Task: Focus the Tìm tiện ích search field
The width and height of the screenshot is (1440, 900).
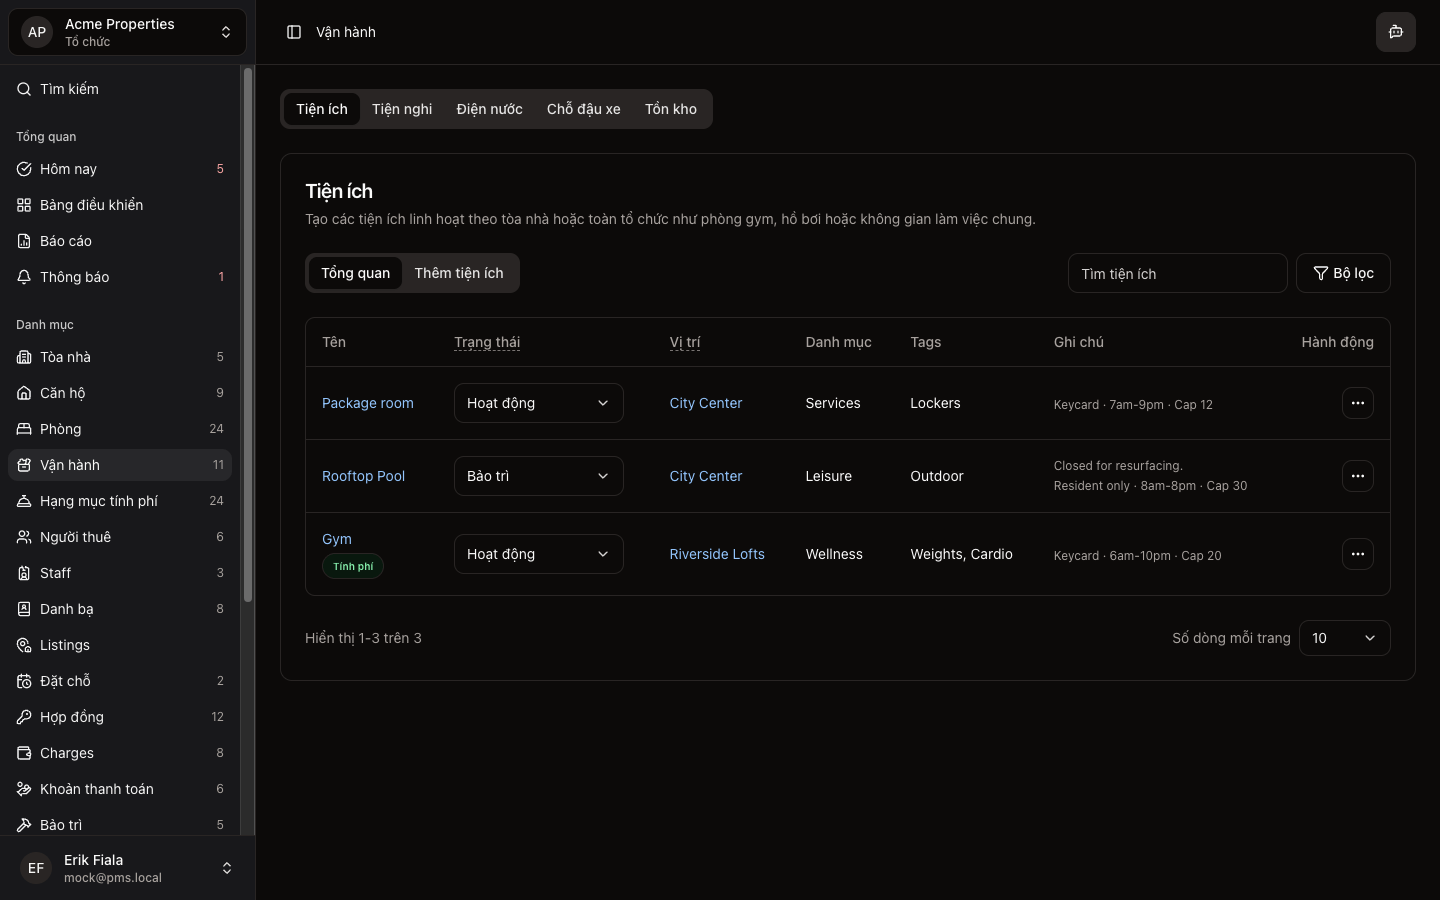Action: pyautogui.click(x=1176, y=273)
